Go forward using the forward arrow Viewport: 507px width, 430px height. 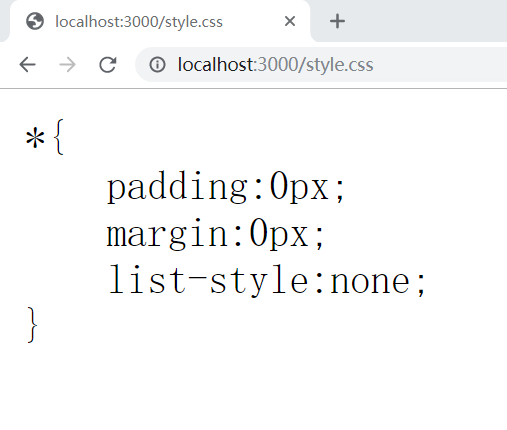point(67,64)
